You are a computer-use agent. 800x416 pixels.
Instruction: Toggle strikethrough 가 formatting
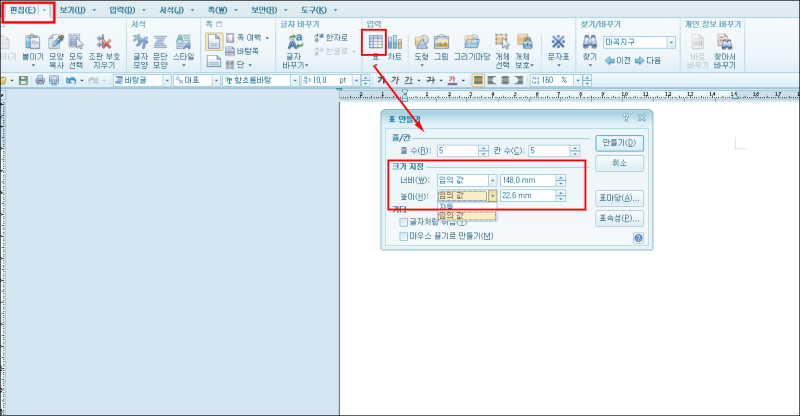point(431,80)
